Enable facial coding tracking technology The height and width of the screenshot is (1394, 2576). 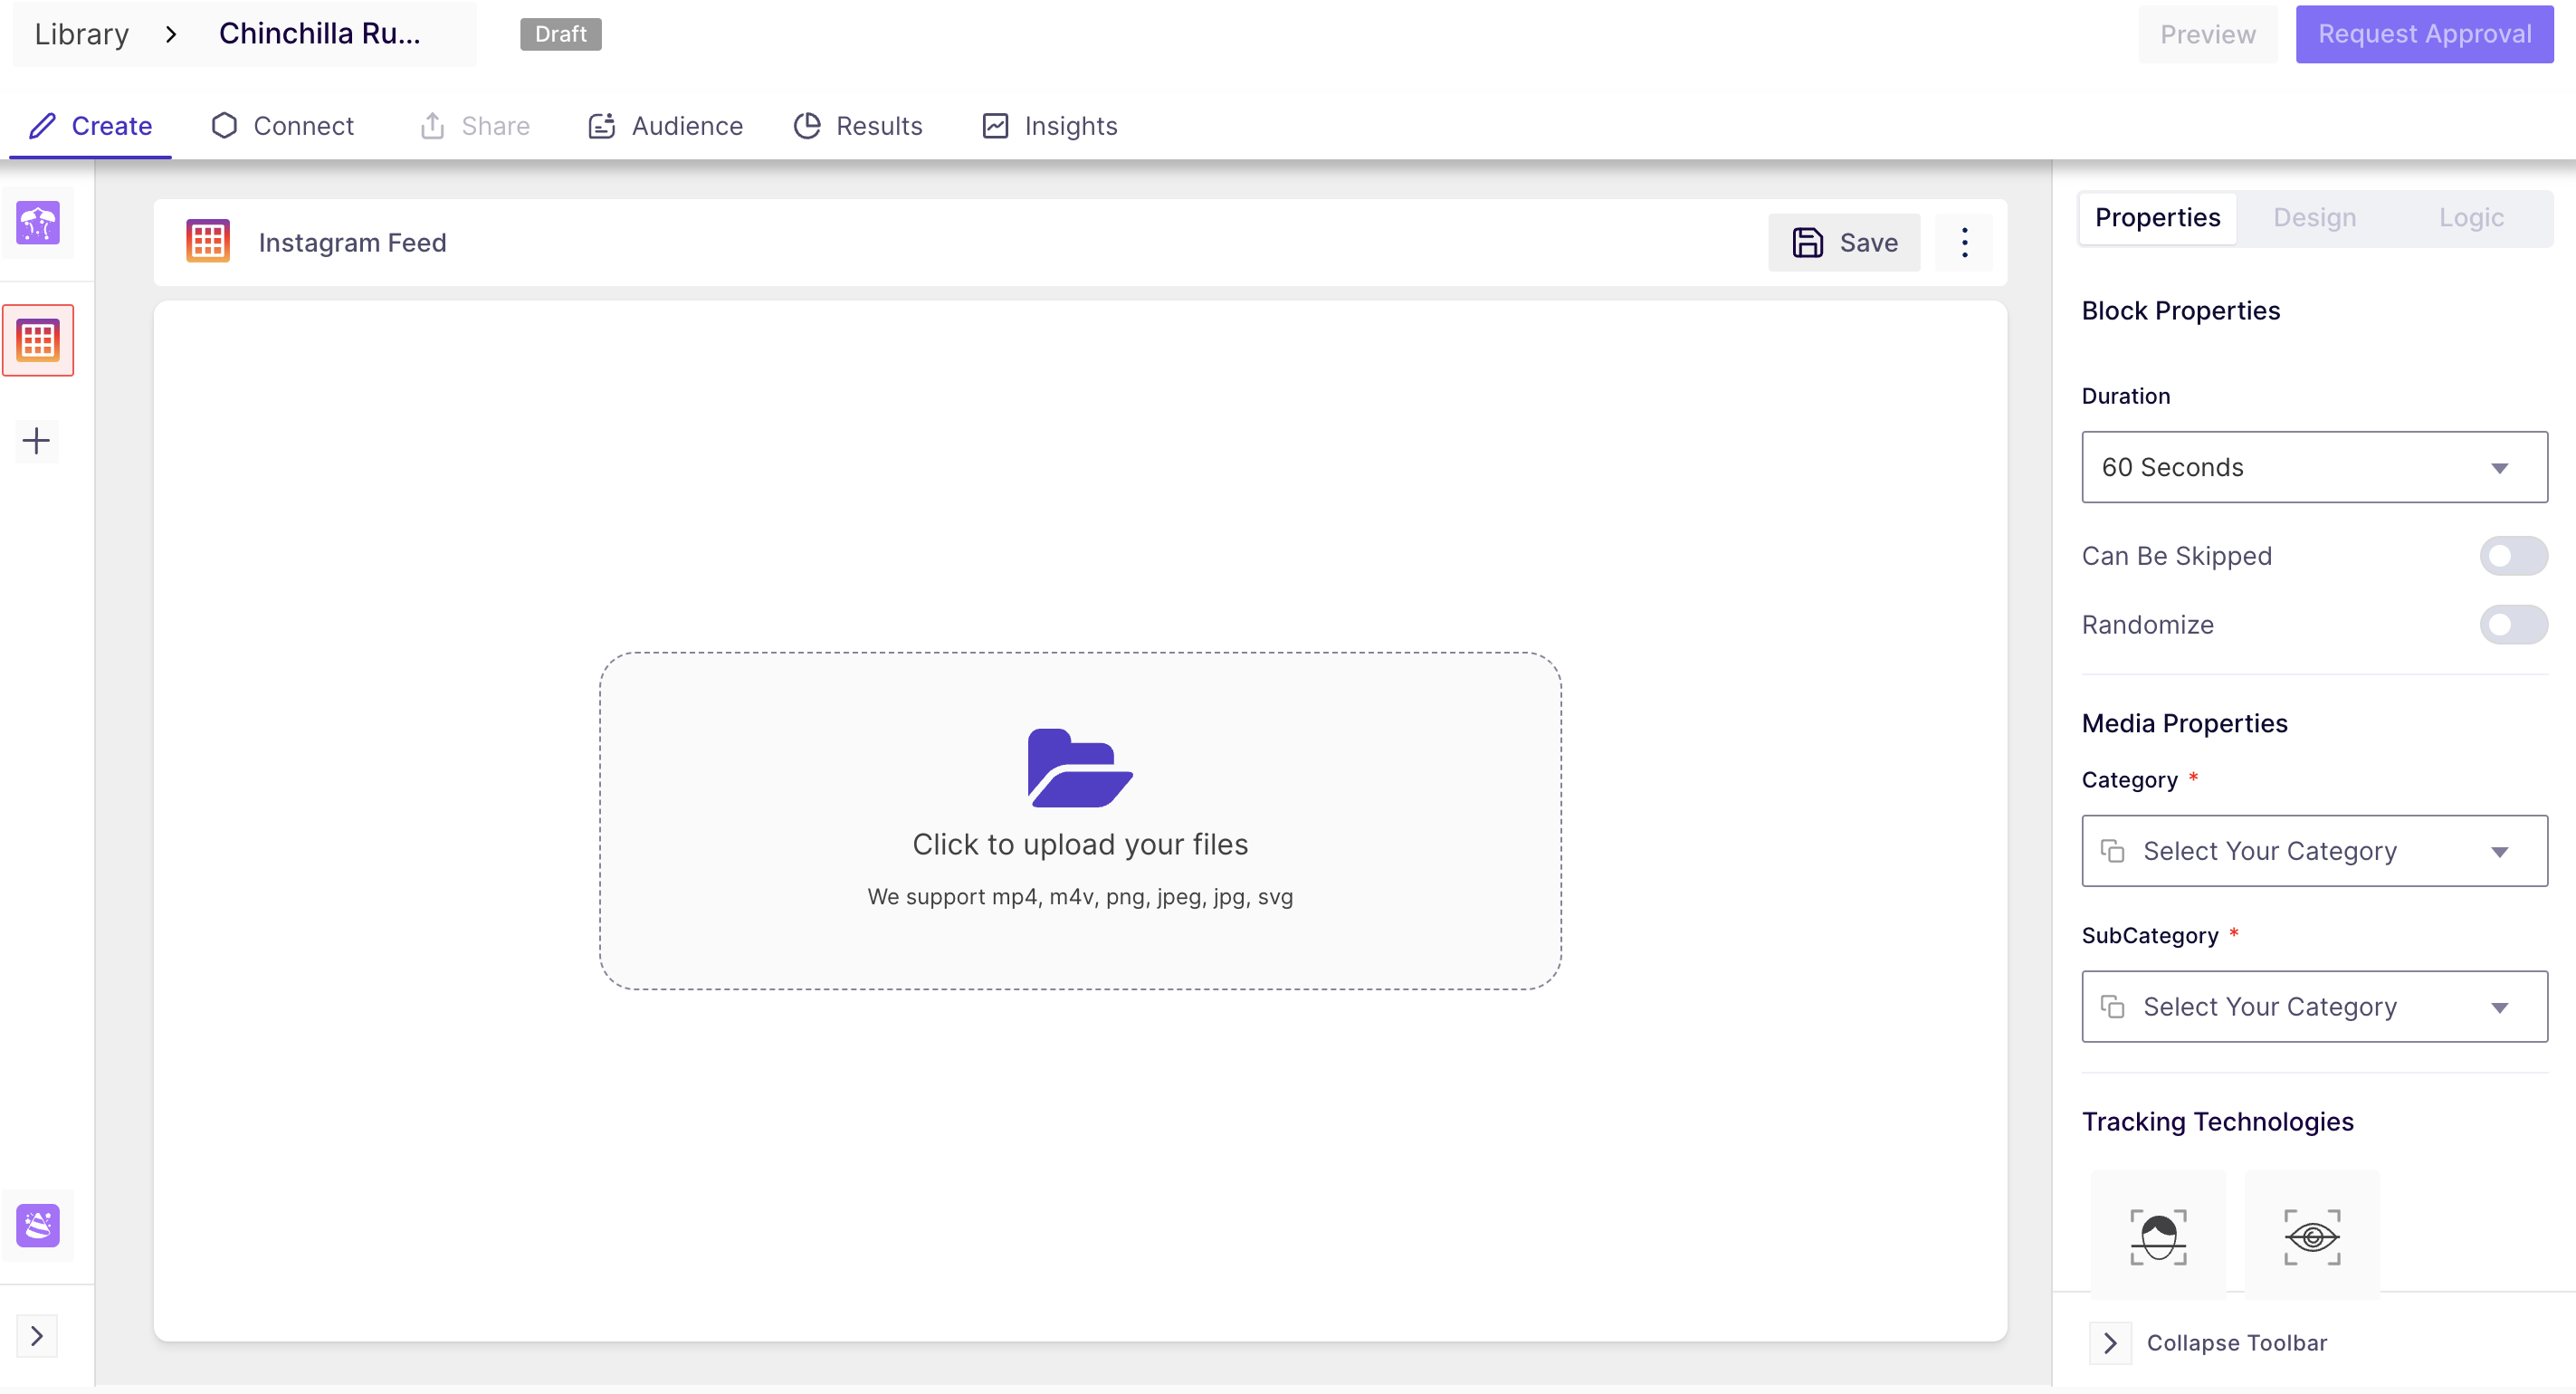(x=2158, y=1236)
